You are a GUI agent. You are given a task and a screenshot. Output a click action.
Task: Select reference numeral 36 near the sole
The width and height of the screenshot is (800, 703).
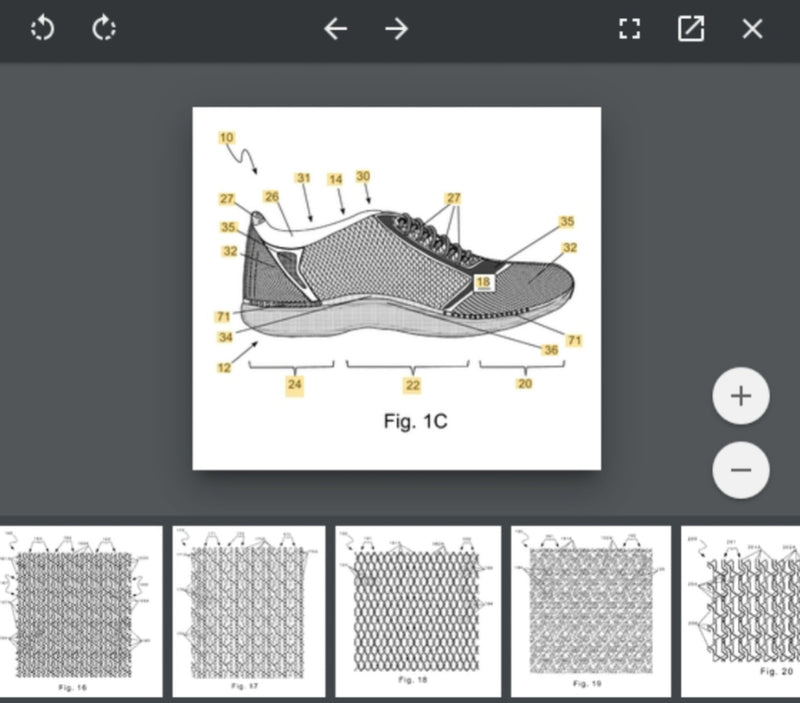tap(550, 349)
